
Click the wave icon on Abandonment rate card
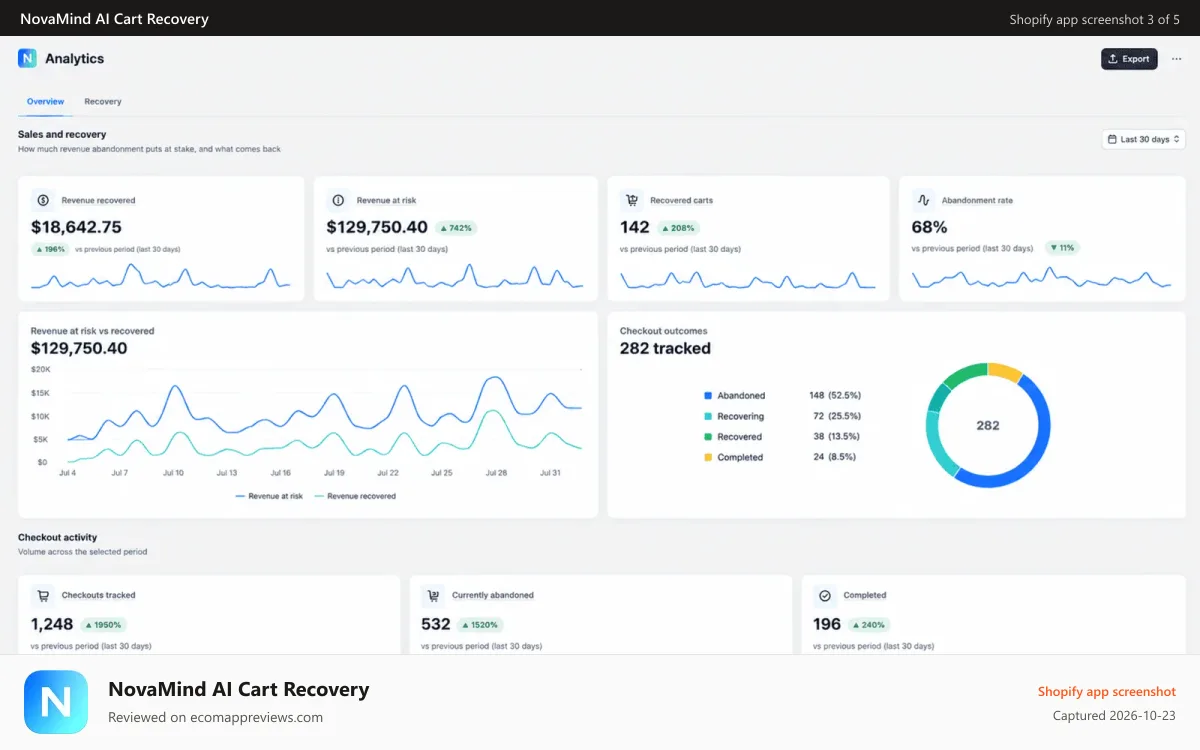[923, 200]
